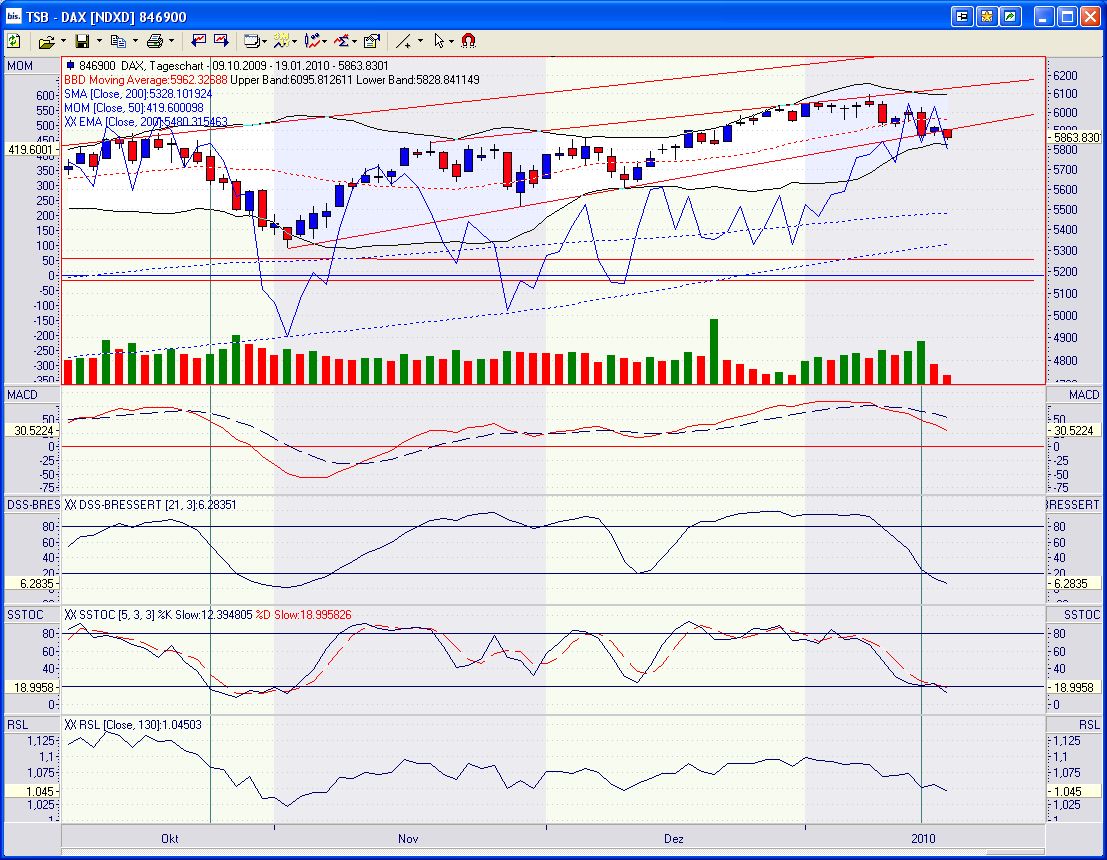Select the MOM panel label

[x=20, y=64]
